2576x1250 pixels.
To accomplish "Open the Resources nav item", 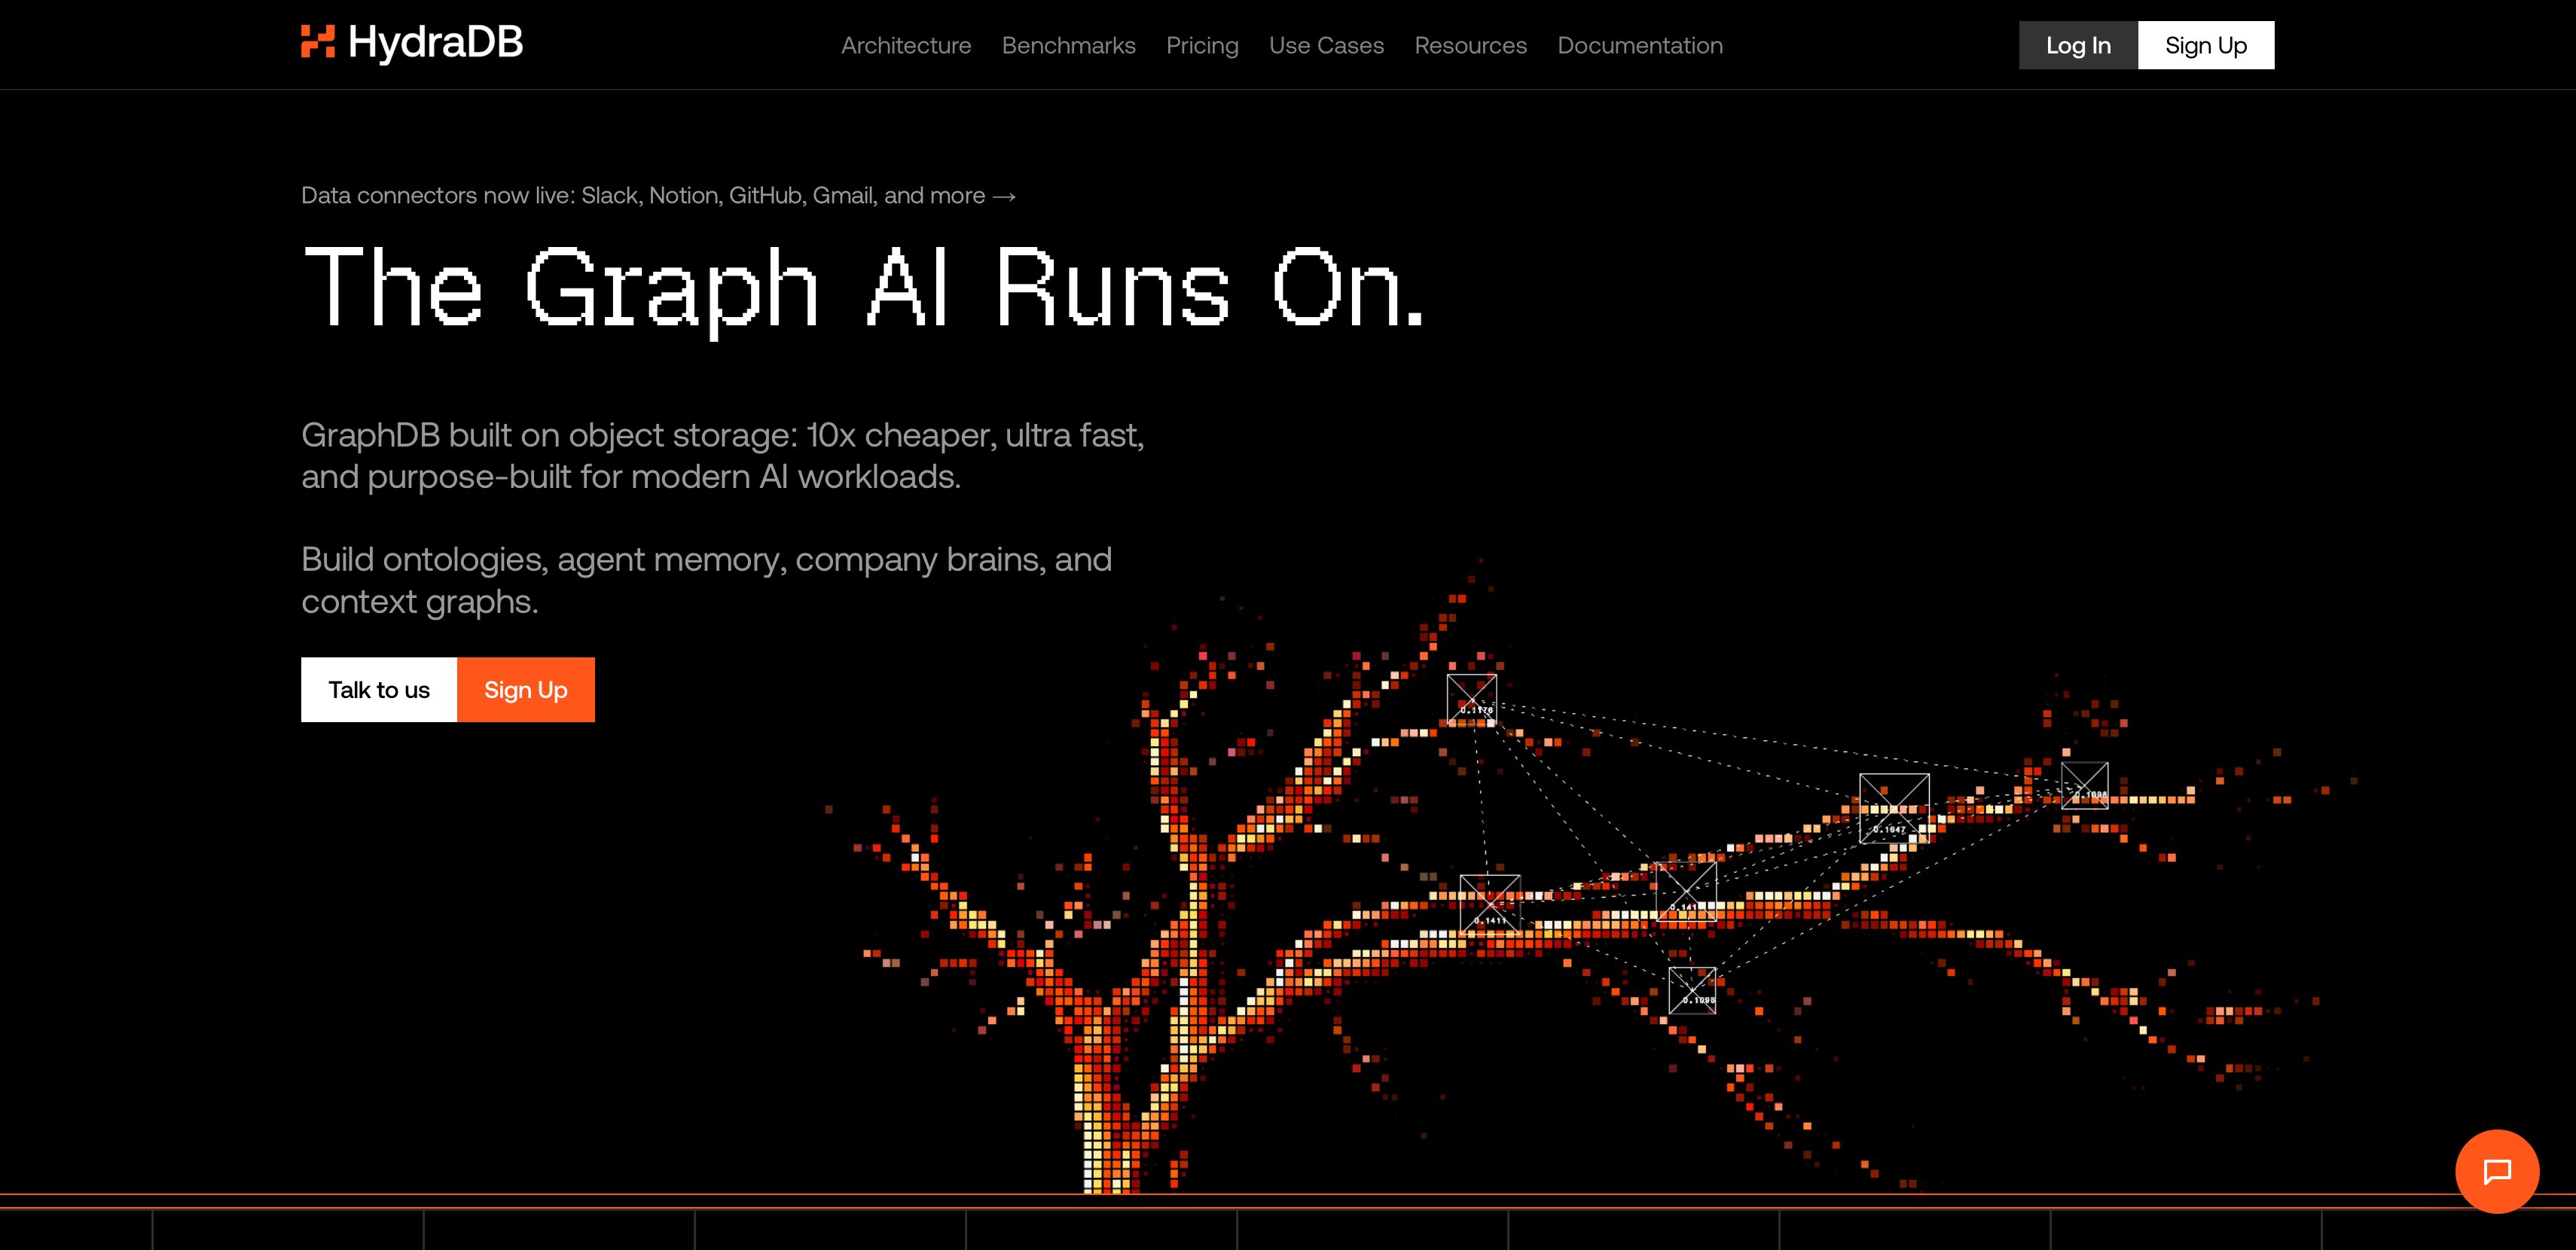I will pos(1470,45).
